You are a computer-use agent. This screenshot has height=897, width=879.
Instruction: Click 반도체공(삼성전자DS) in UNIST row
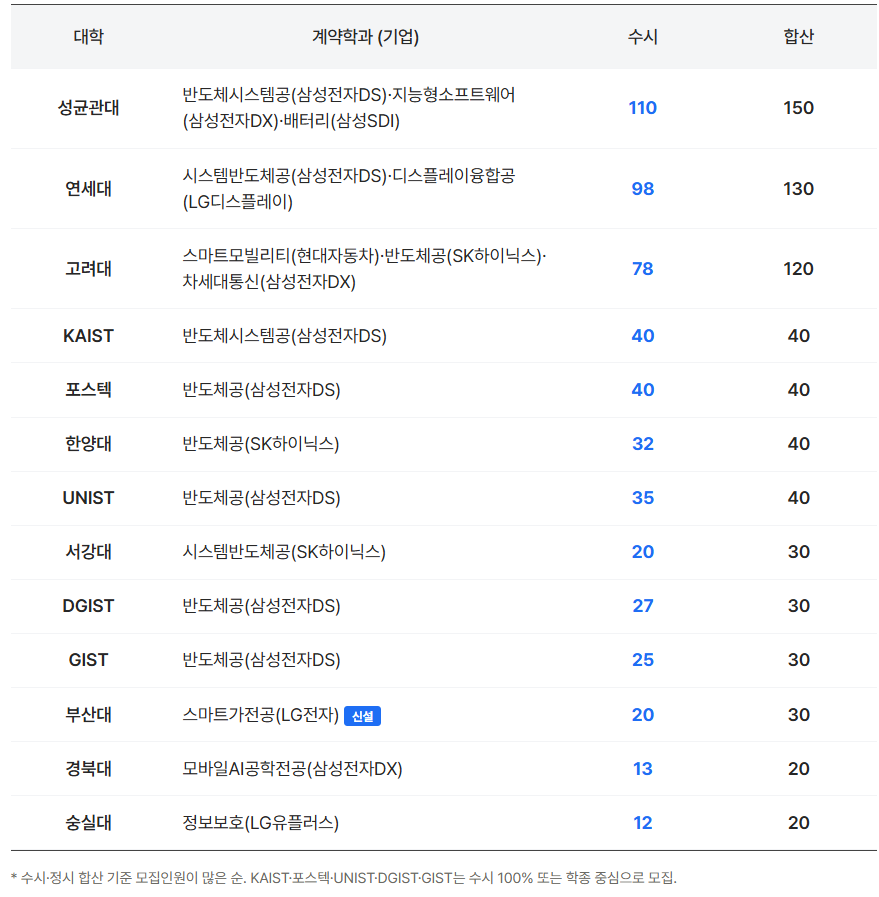click(x=261, y=498)
